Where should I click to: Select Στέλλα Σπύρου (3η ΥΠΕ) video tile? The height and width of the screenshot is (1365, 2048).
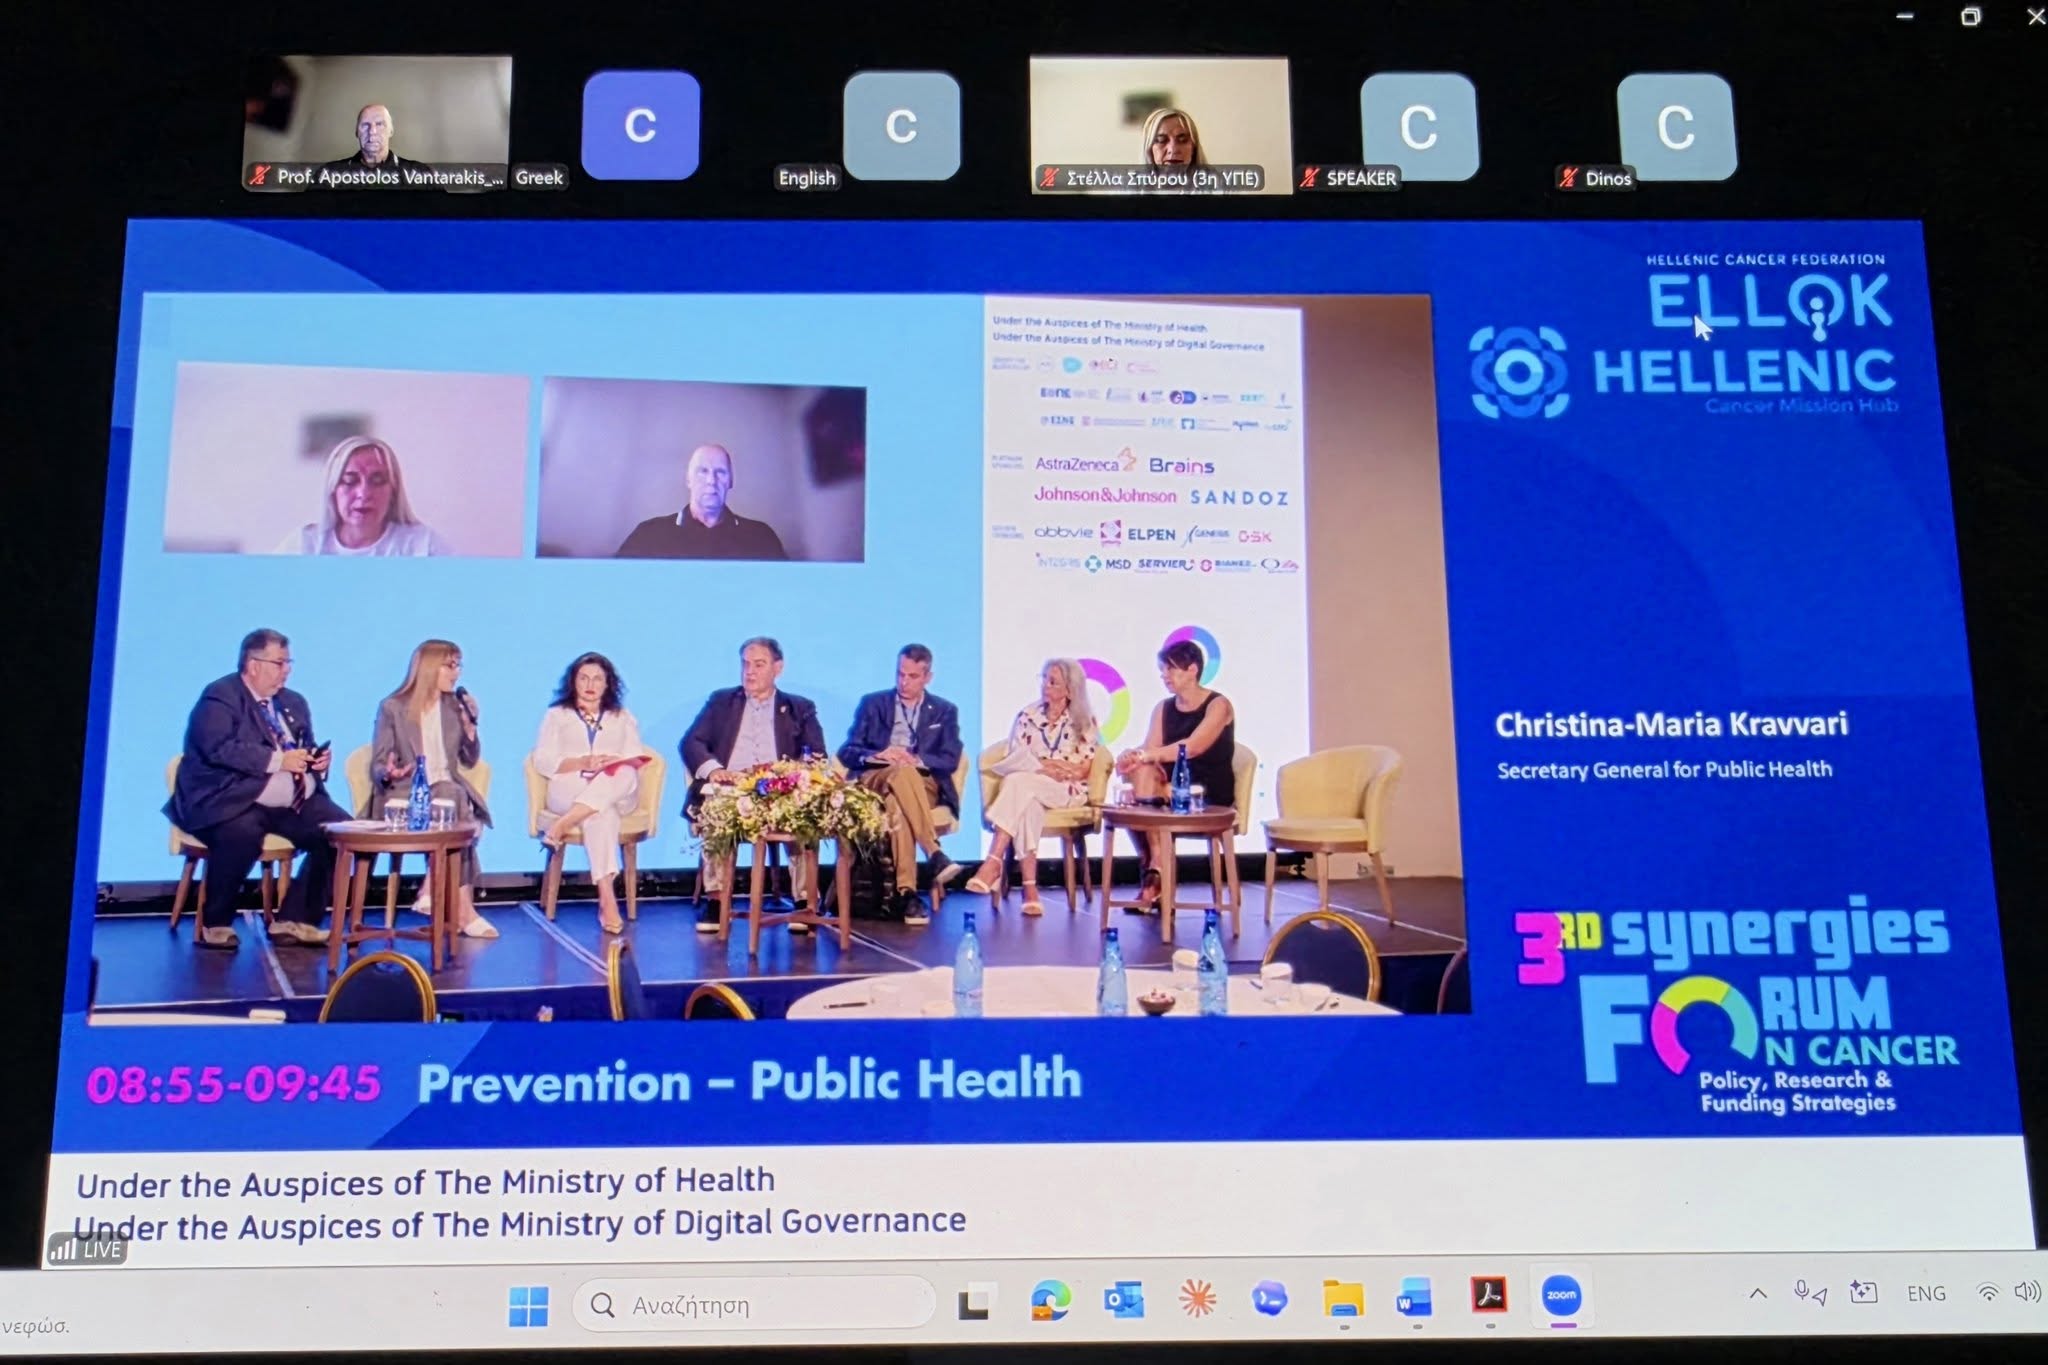(1160, 124)
